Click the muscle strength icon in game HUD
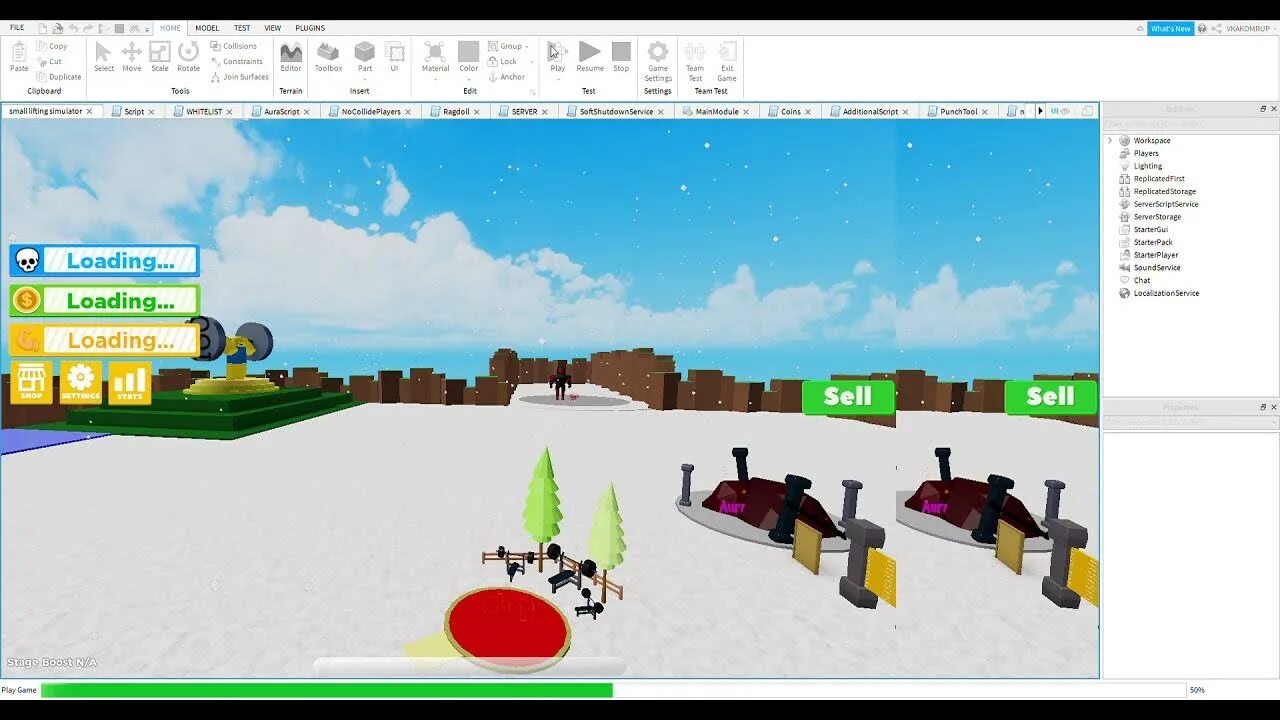The height and width of the screenshot is (720, 1280). (x=27, y=340)
